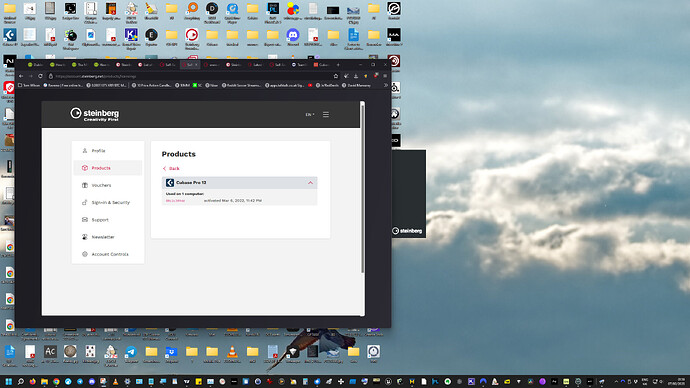Screen dimensions: 690x388
Task: Collapse the Cubase Pro 13 entry
Action: click(310, 183)
